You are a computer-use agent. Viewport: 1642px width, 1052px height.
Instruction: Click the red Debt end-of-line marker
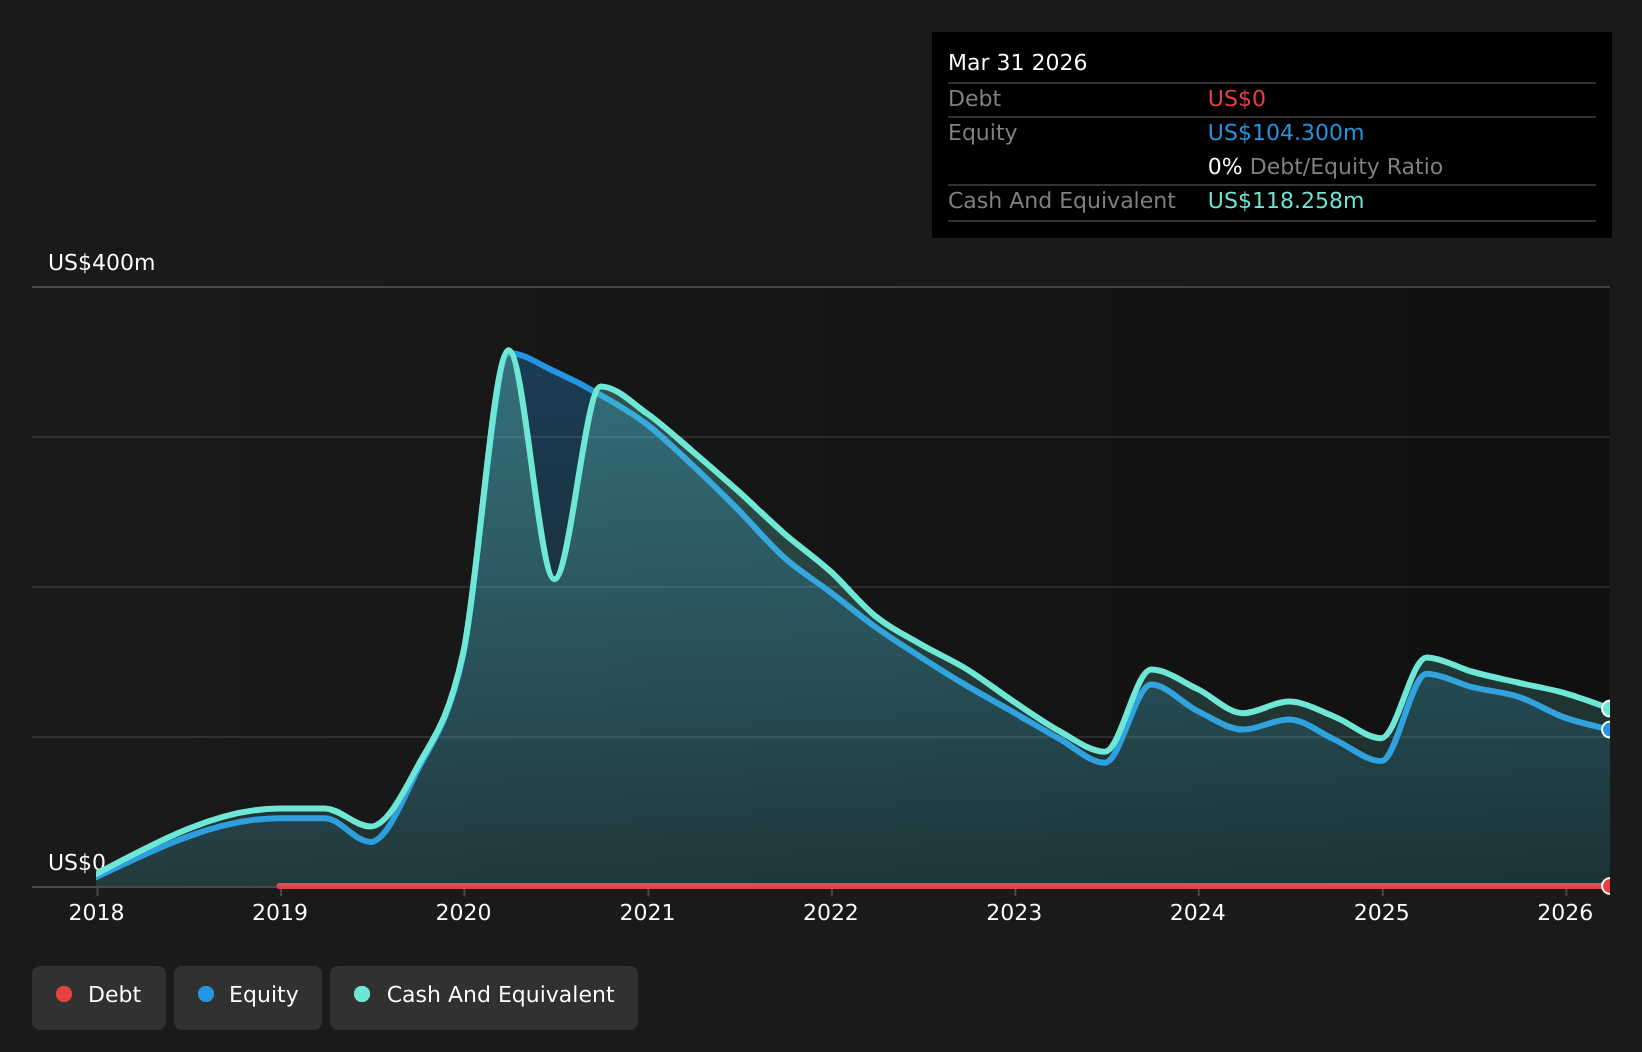coord(1608,886)
